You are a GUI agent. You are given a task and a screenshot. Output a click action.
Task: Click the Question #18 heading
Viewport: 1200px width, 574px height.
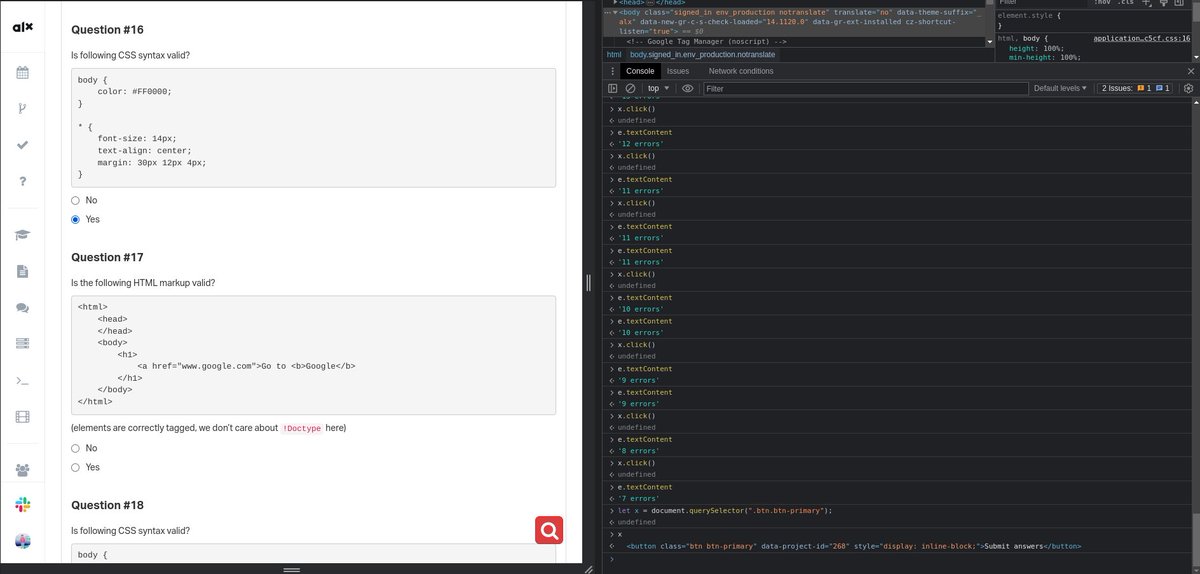point(107,505)
